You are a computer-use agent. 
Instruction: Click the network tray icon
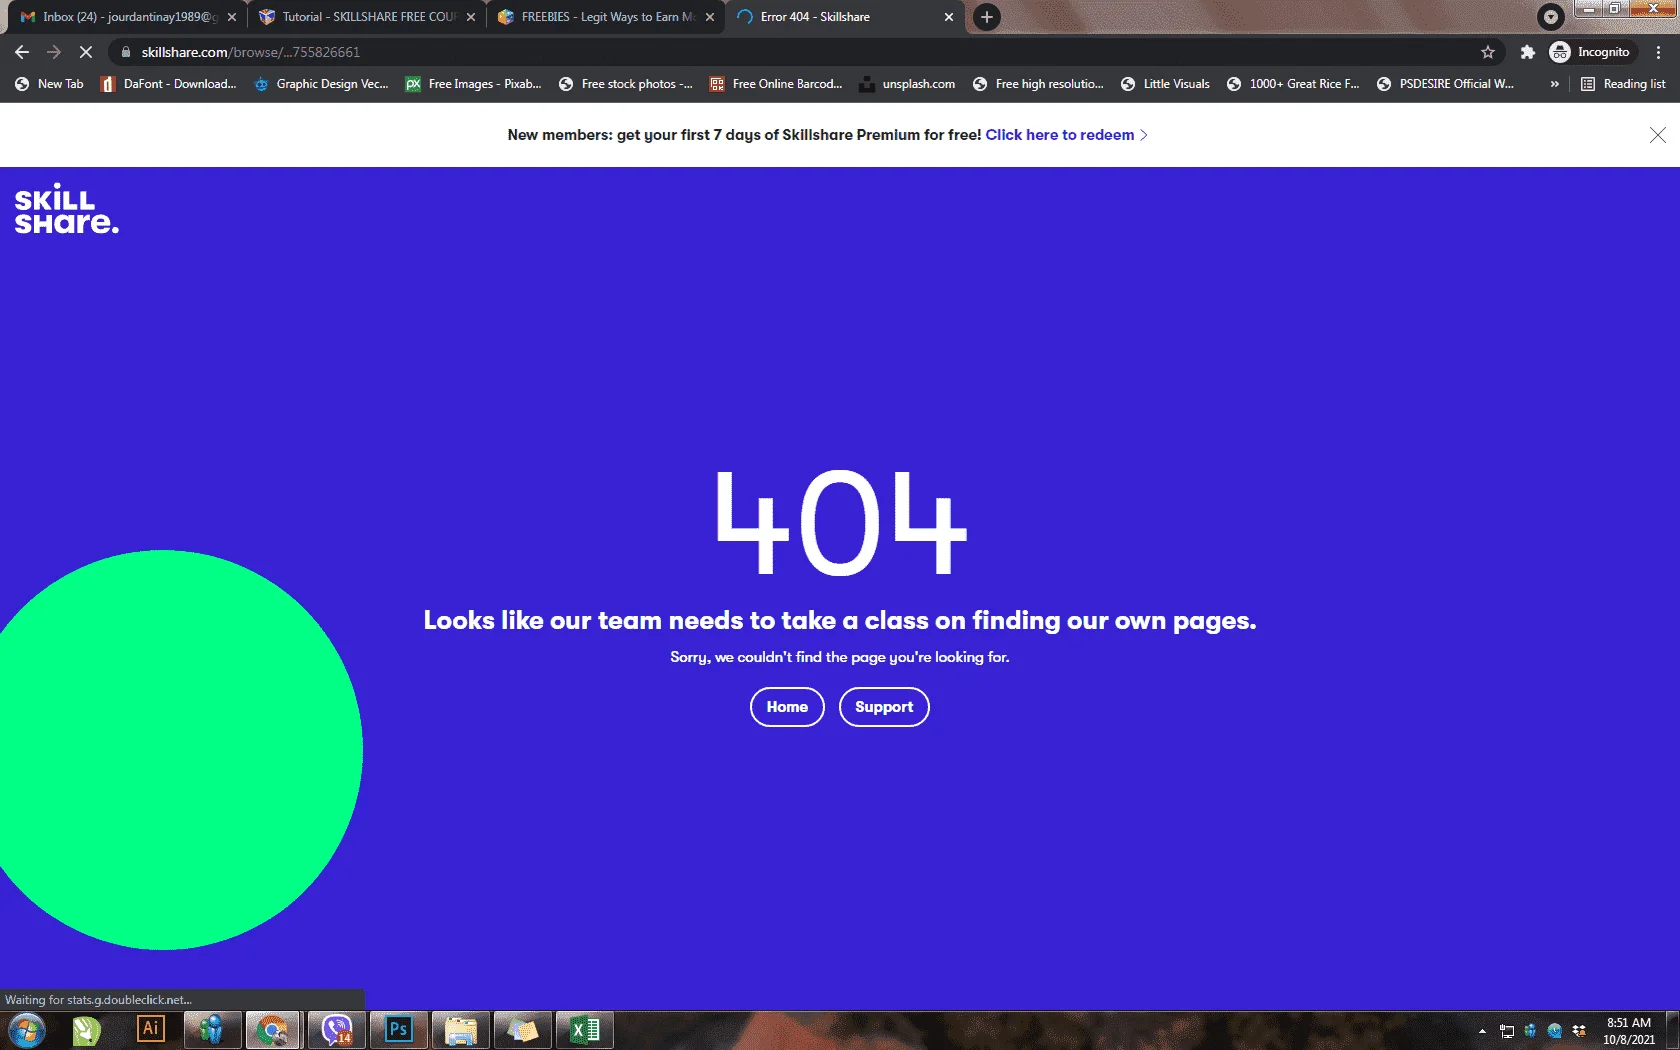click(1506, 1031)
